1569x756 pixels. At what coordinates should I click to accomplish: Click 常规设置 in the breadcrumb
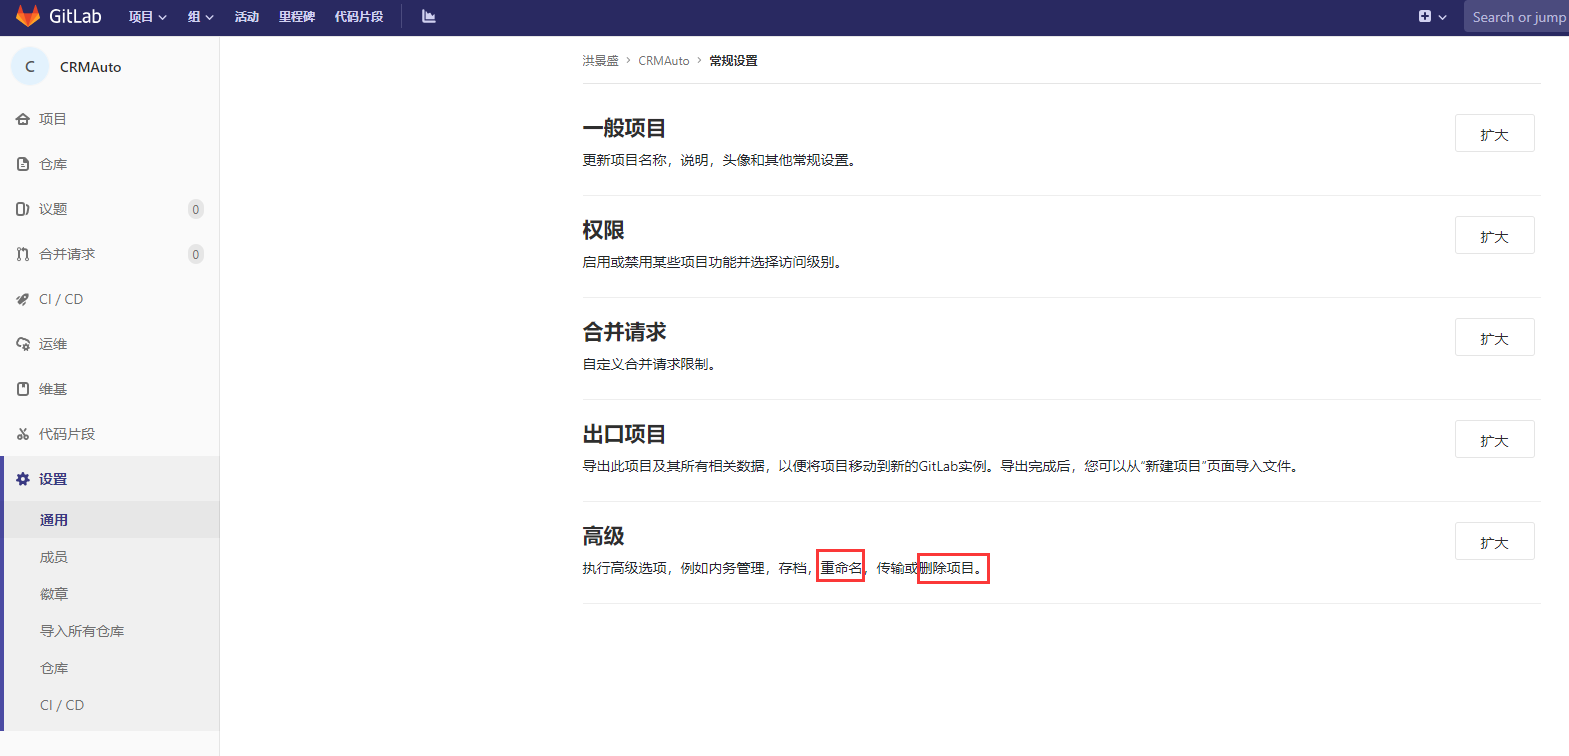tap(733, 61)
